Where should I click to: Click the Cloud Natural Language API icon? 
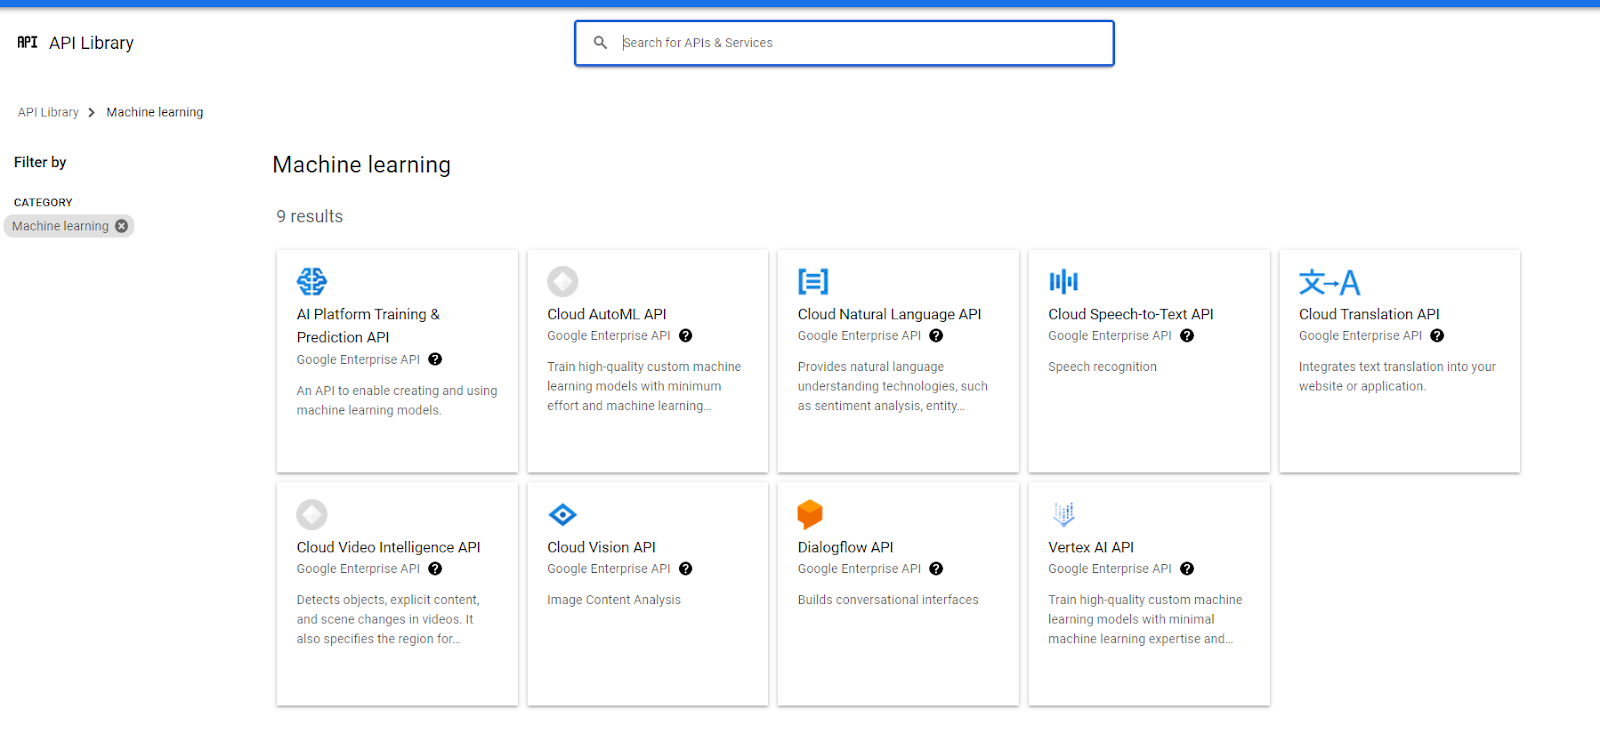click(x=812, y=281)
